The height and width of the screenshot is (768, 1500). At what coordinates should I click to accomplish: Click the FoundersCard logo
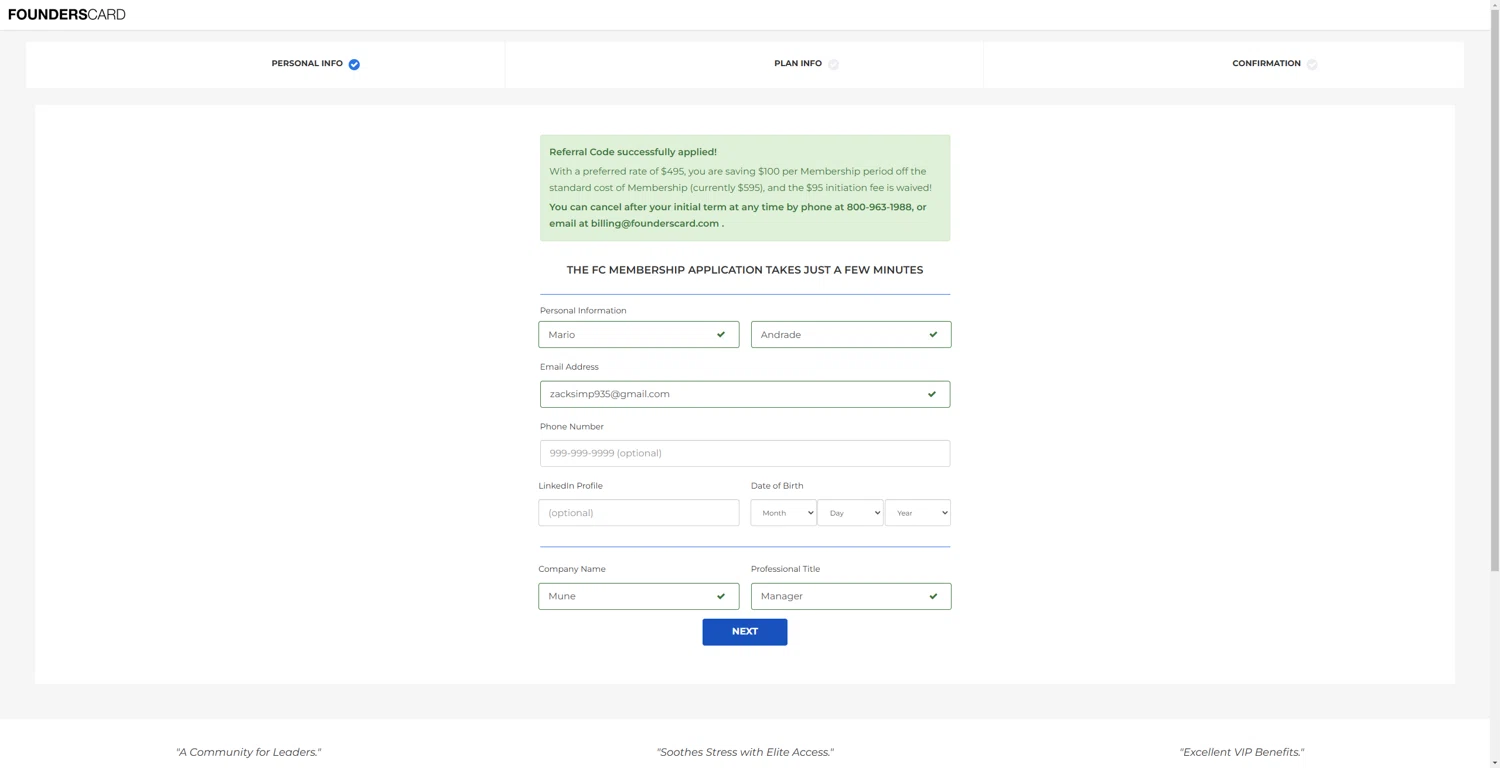coord(67,14)
